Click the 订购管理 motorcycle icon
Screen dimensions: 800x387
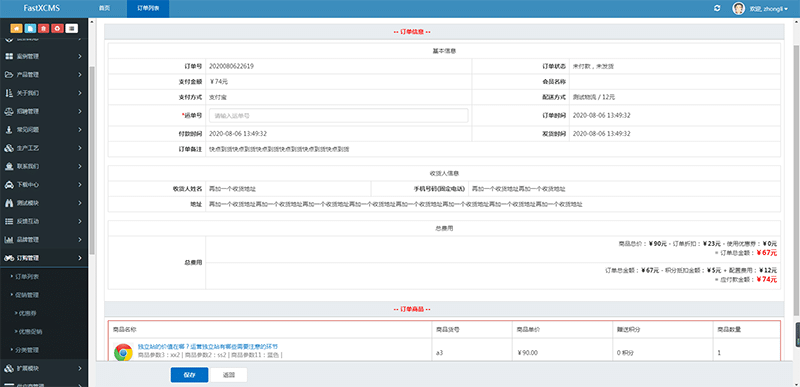[9, 258]
